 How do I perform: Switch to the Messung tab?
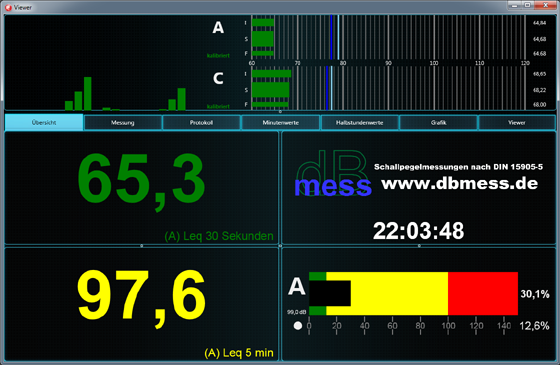click(x=122, y=122)
